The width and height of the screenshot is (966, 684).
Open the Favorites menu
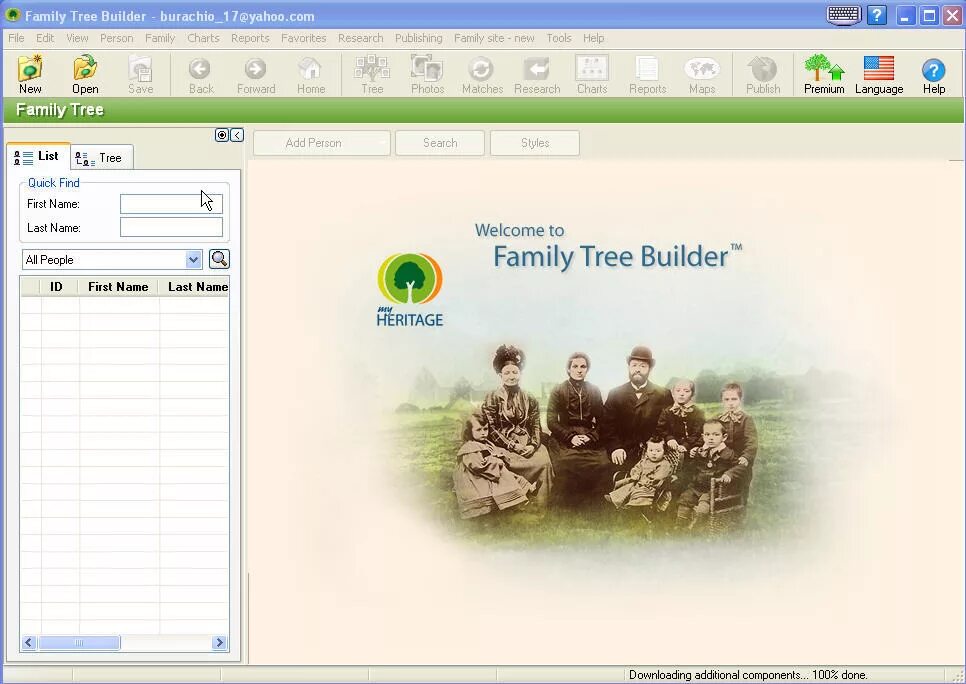pos(304,38)
